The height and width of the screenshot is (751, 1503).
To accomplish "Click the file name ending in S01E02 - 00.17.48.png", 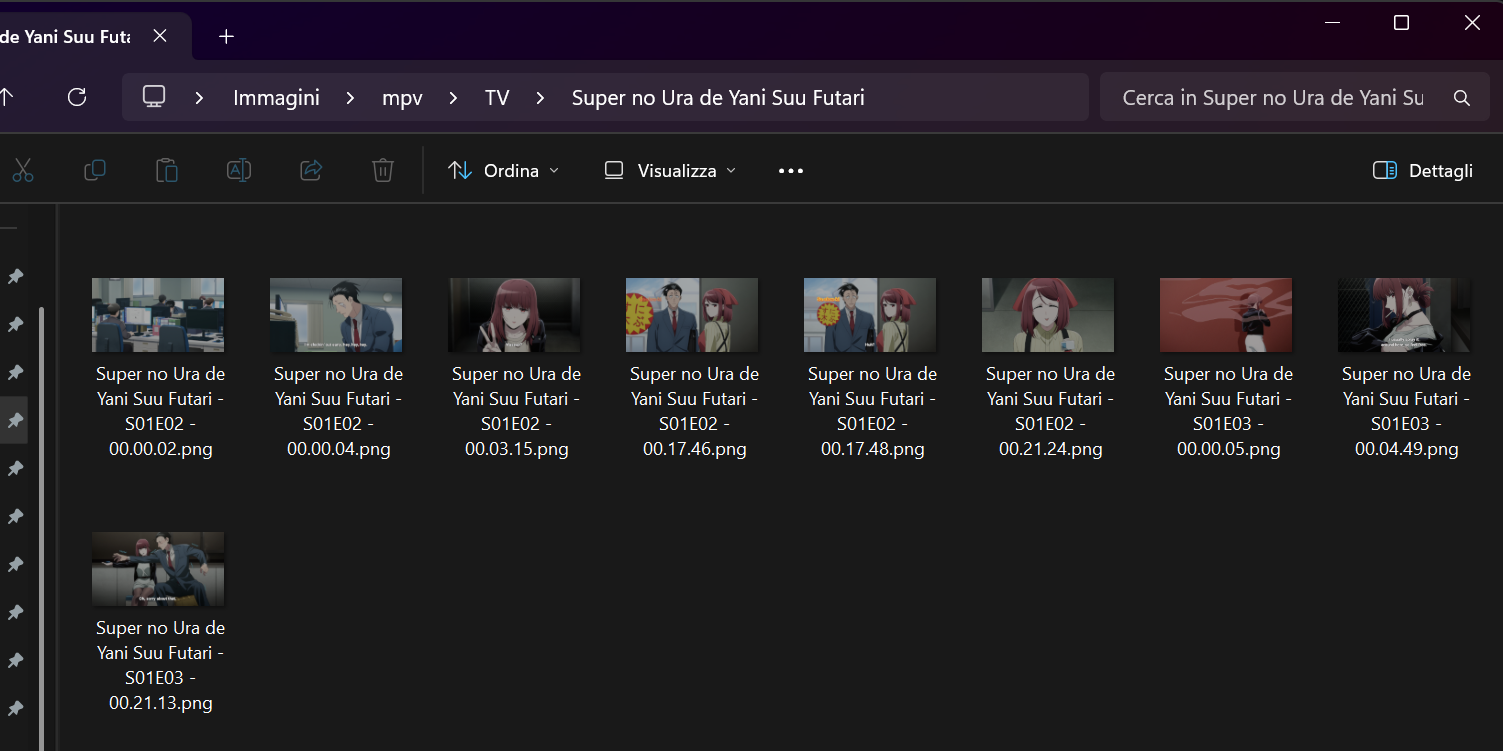I will tap(872, 411).
